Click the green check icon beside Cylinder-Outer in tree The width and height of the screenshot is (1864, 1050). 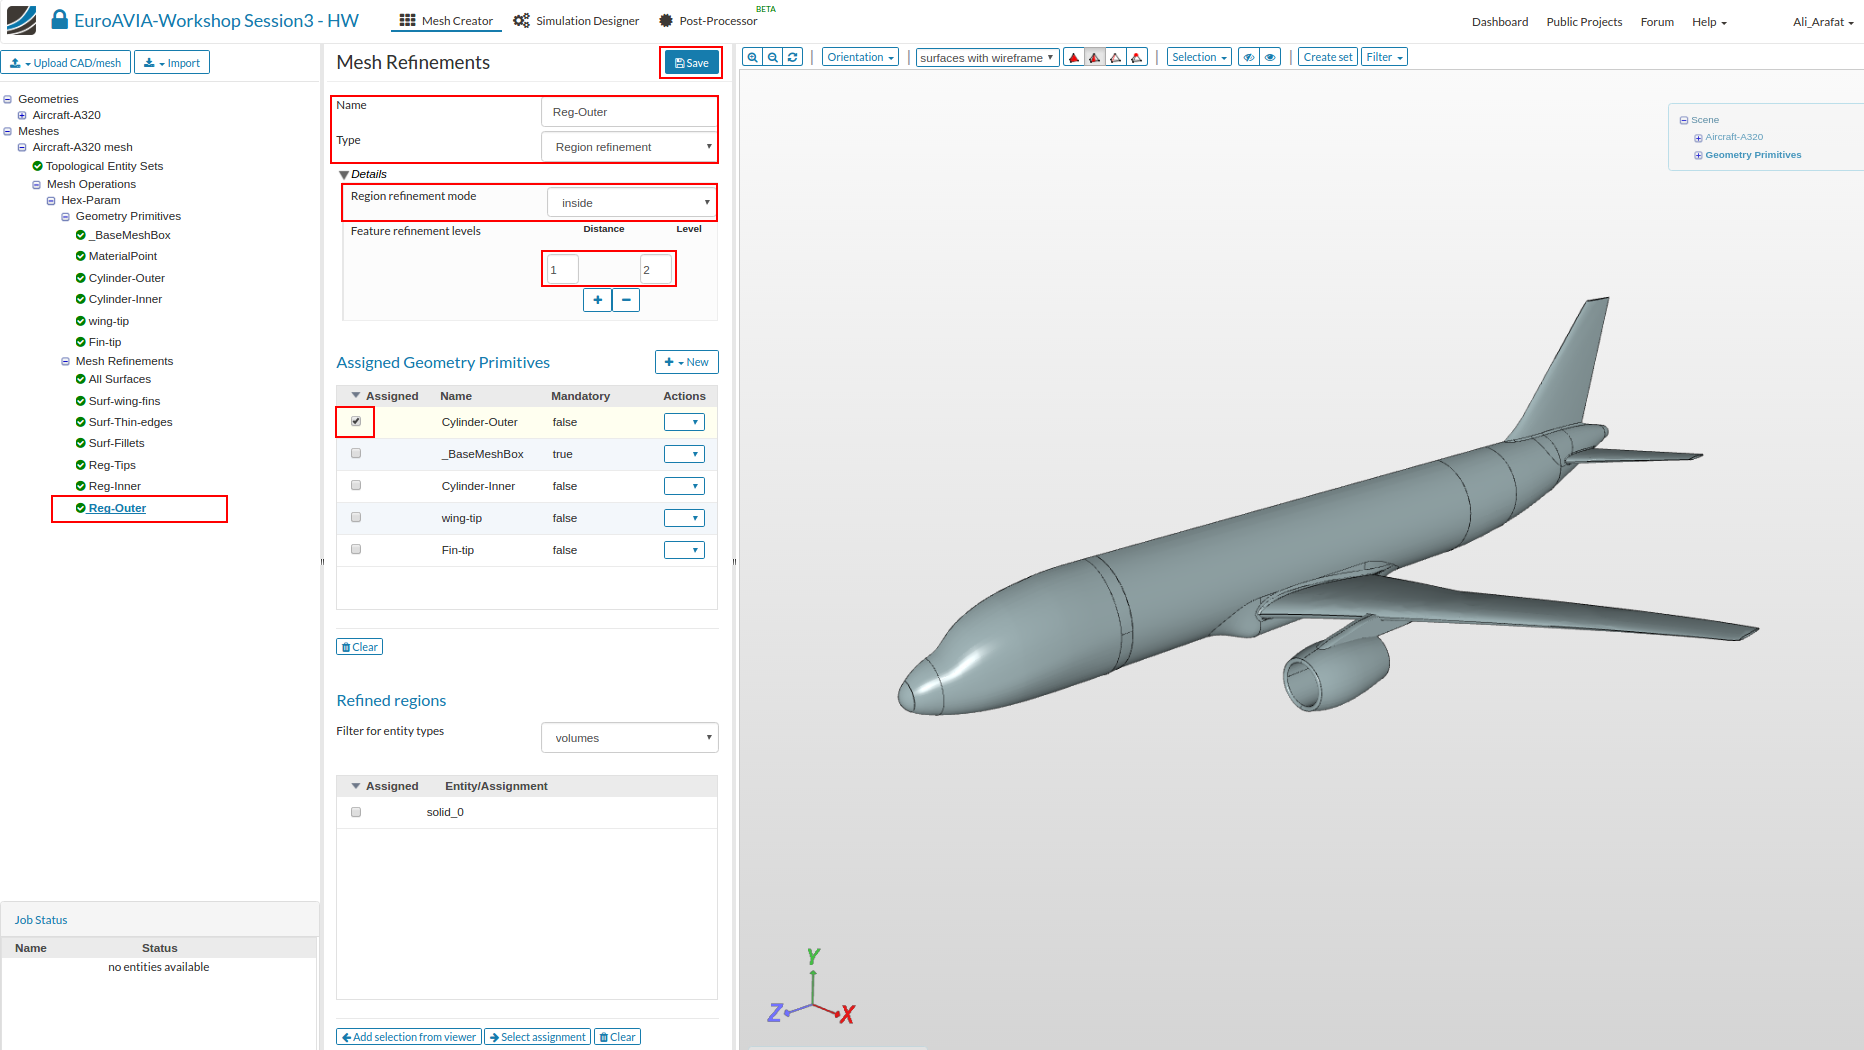pos(81,278)
